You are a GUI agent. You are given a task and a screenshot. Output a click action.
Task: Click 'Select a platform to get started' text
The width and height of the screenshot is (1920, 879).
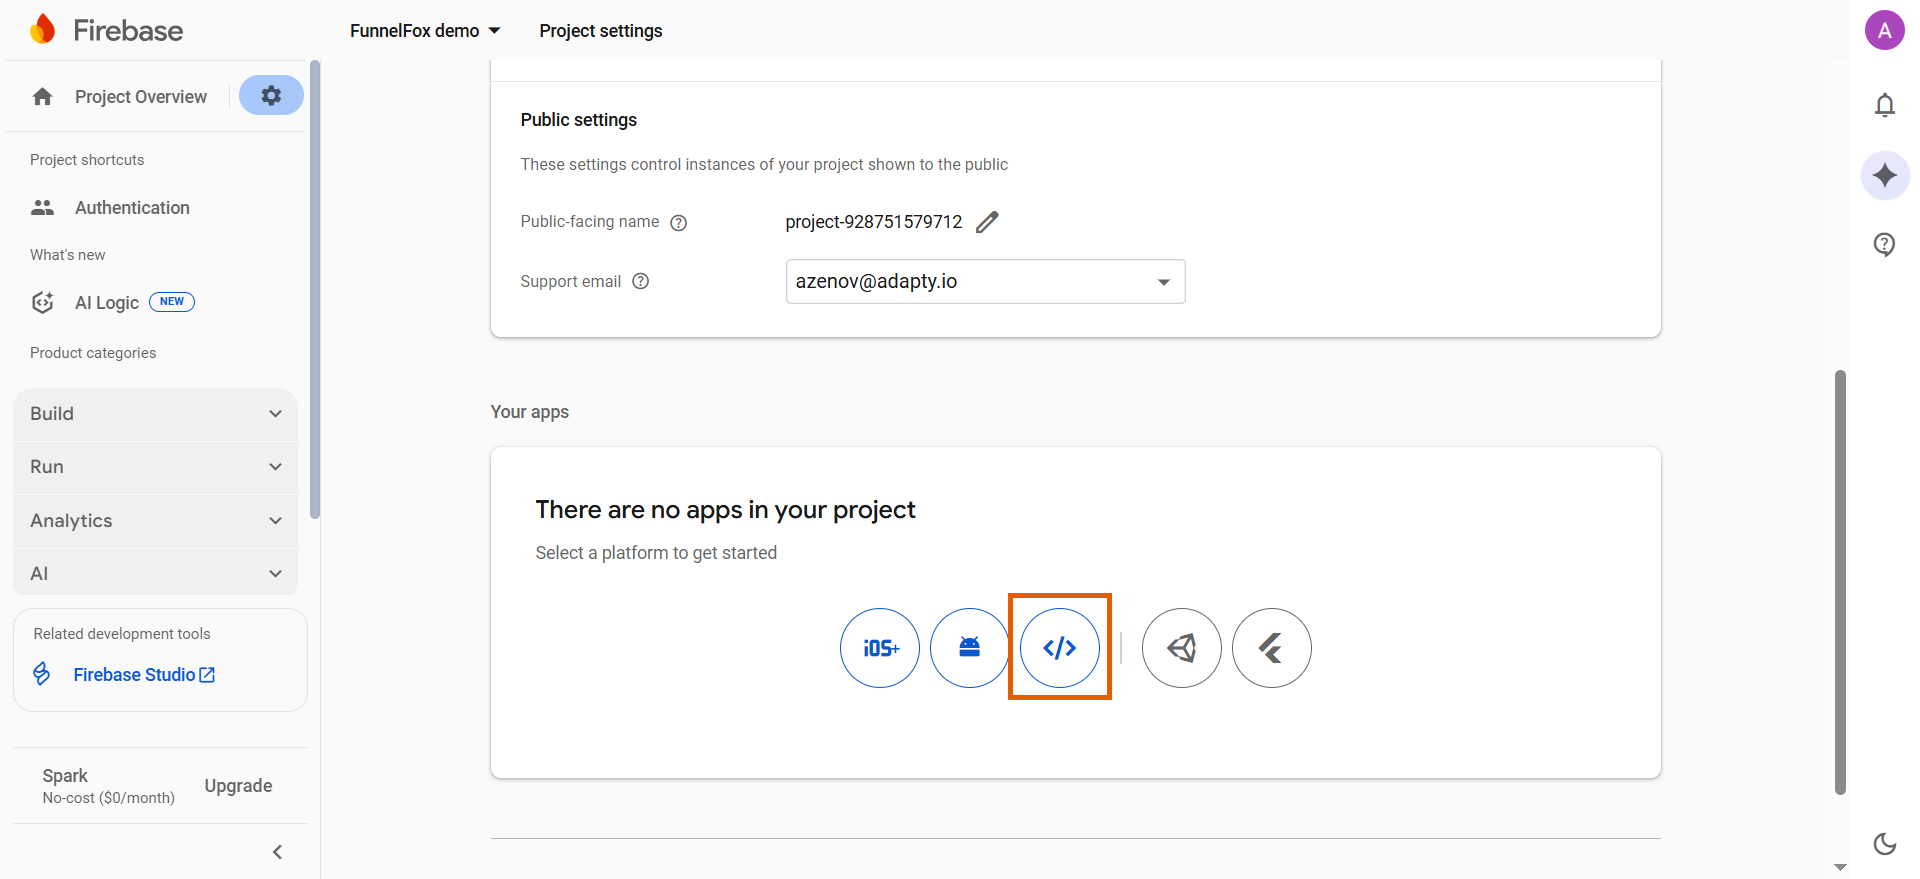[x=656, y=553]
